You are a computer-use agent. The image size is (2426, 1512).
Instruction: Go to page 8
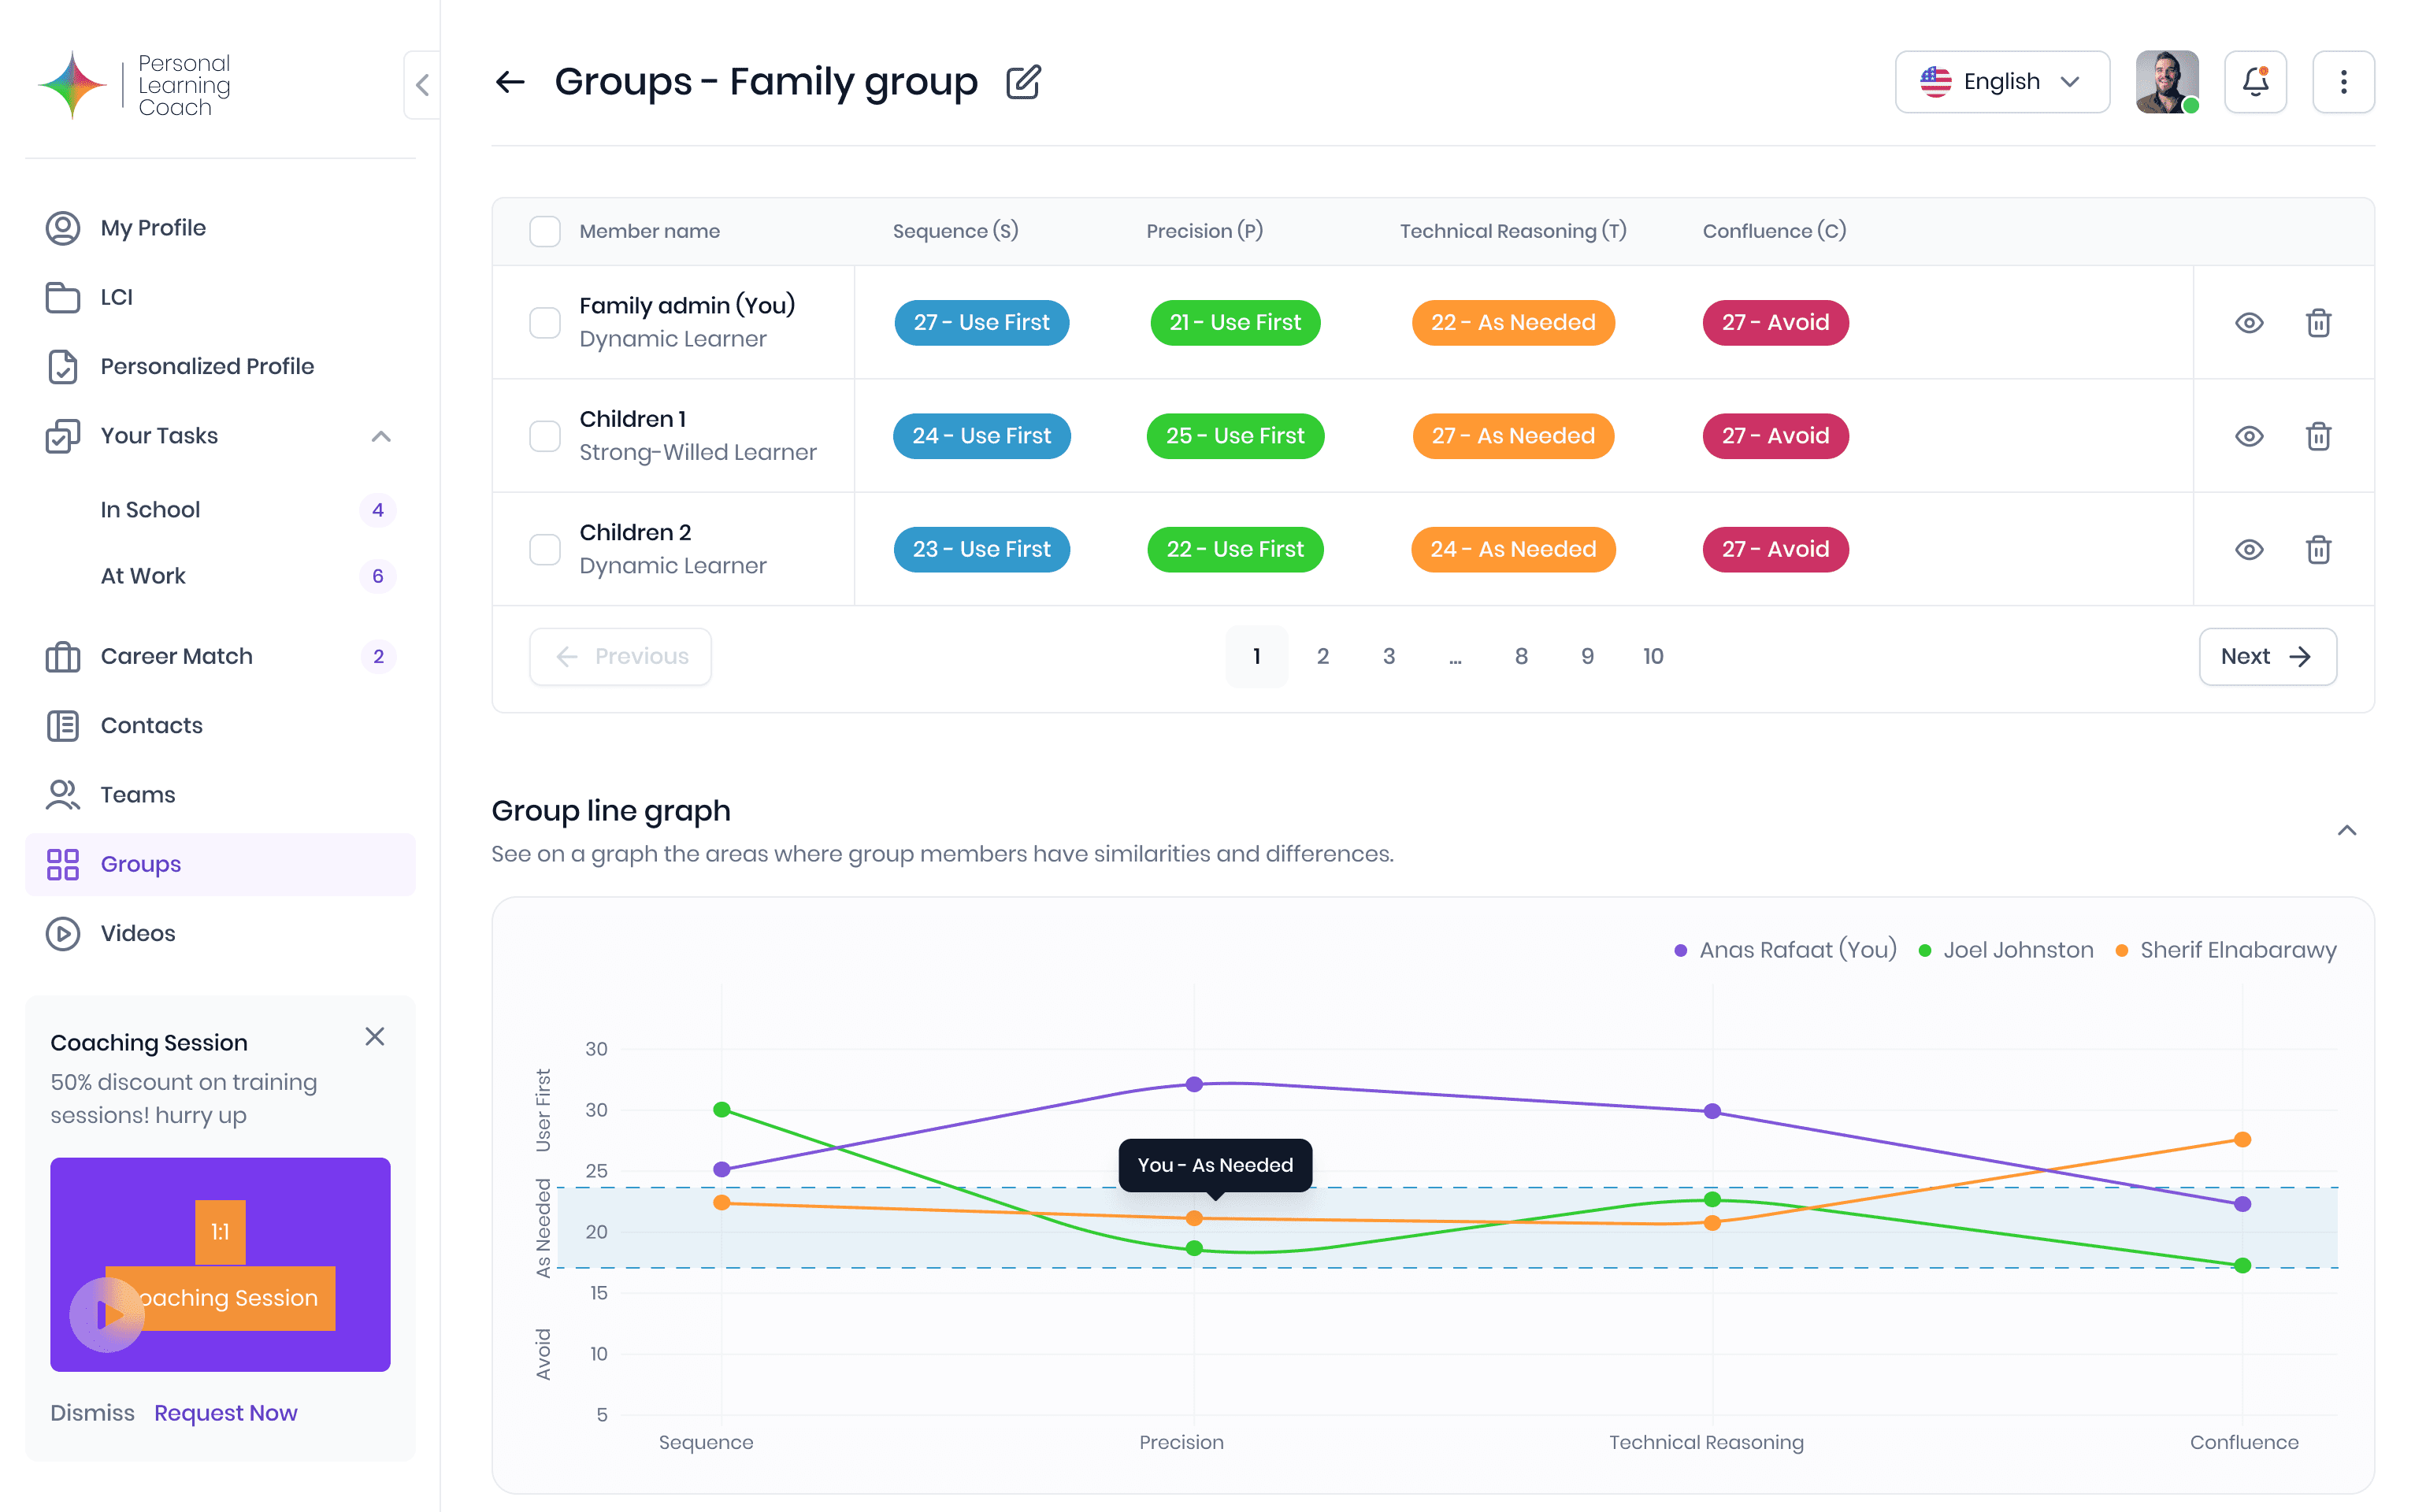[1520, 657]
